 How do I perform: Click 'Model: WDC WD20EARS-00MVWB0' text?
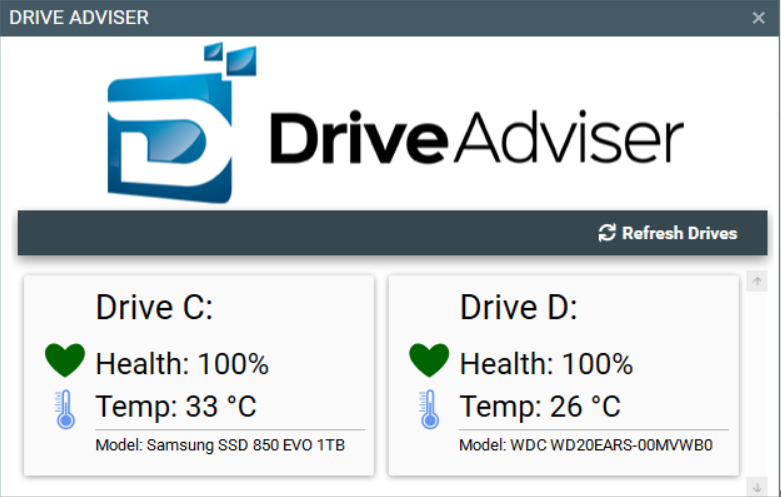point(586,445)
